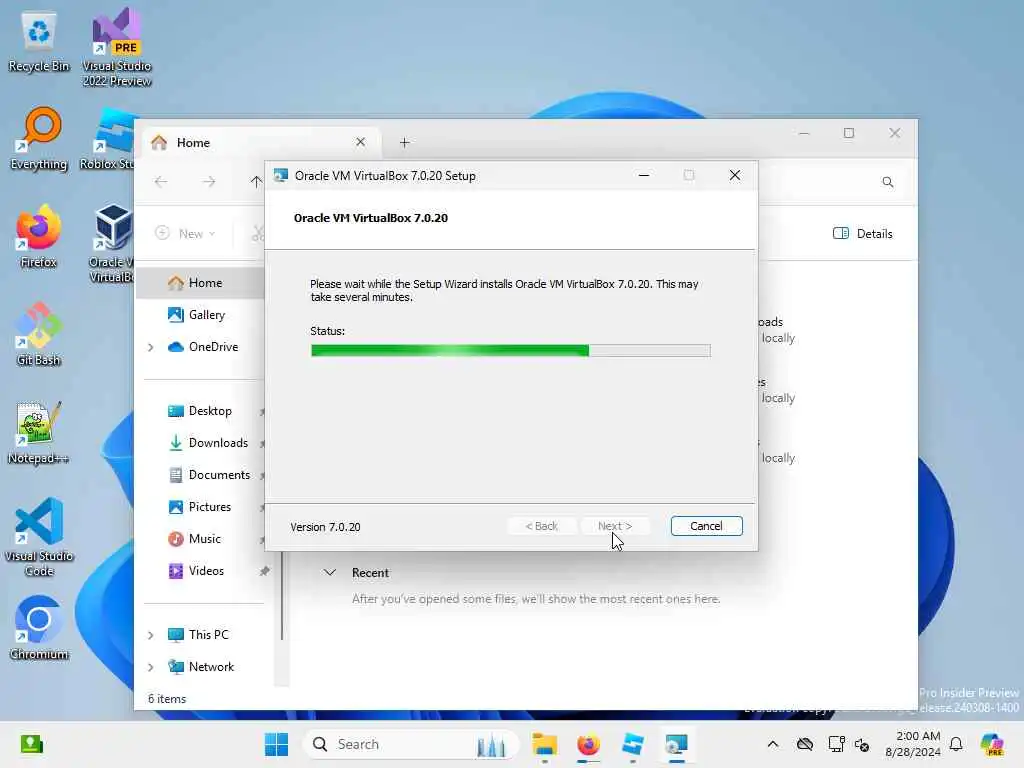Screen dimensions: 1024x768
Task: Unpin Videos using its pin icon
Action: point(264,571)
